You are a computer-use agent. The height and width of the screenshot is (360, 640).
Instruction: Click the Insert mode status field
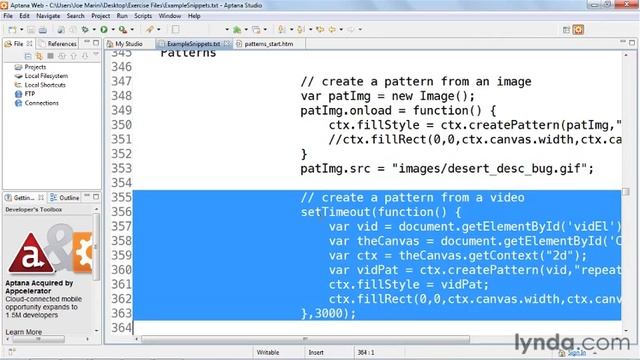[x=316, y=352]
